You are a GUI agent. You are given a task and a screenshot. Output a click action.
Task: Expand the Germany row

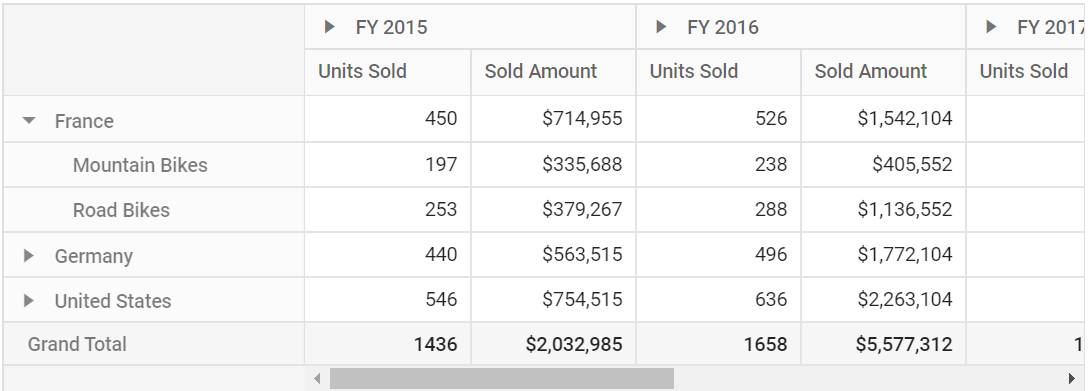[28, 256]
